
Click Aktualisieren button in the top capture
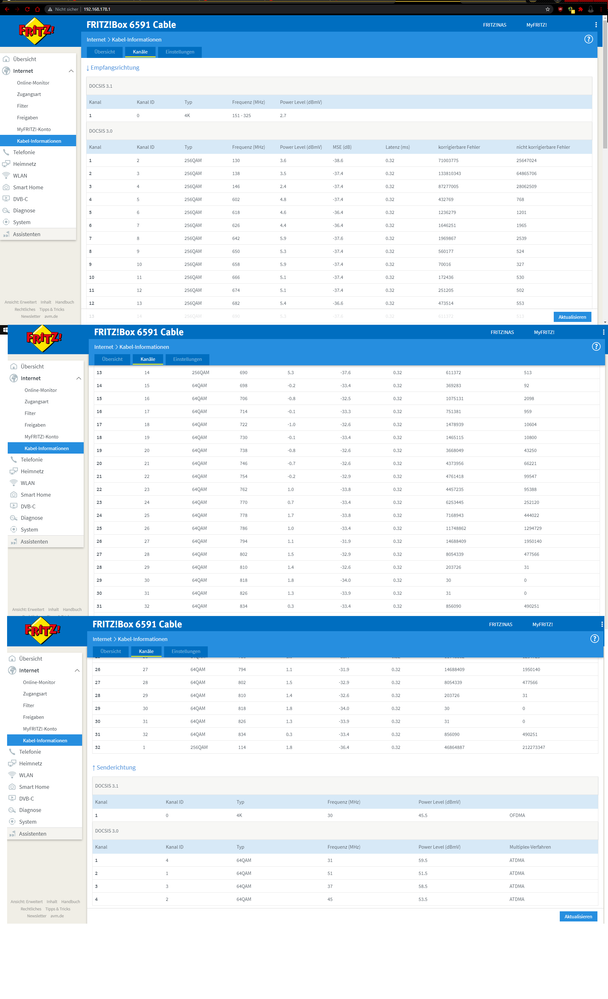point(572,317)
